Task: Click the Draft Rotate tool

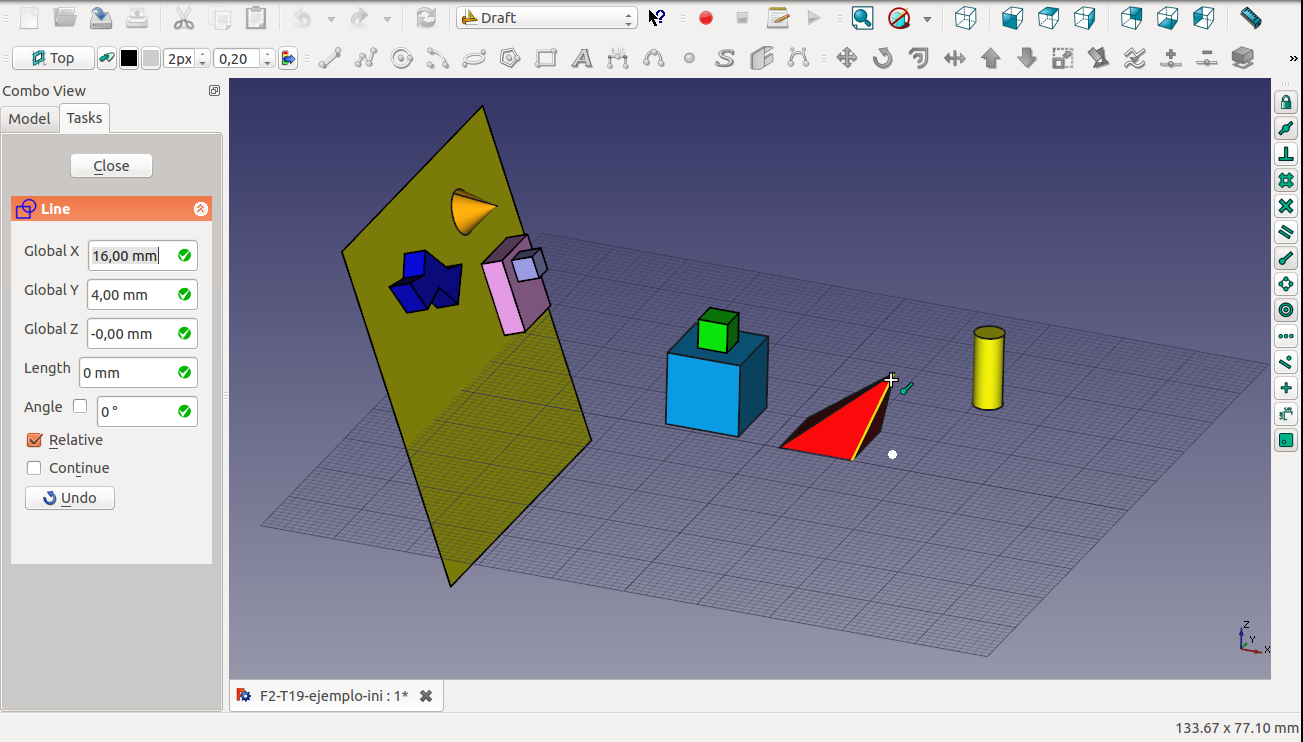Action: pos(883,58)
